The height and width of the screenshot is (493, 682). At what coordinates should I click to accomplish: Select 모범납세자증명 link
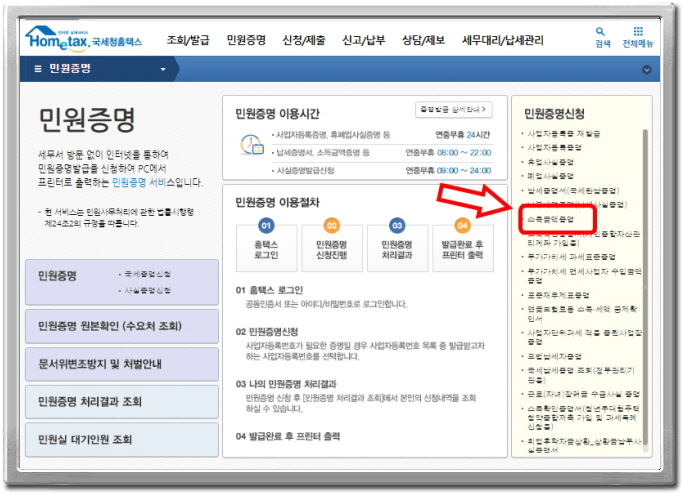click(554, 356)
